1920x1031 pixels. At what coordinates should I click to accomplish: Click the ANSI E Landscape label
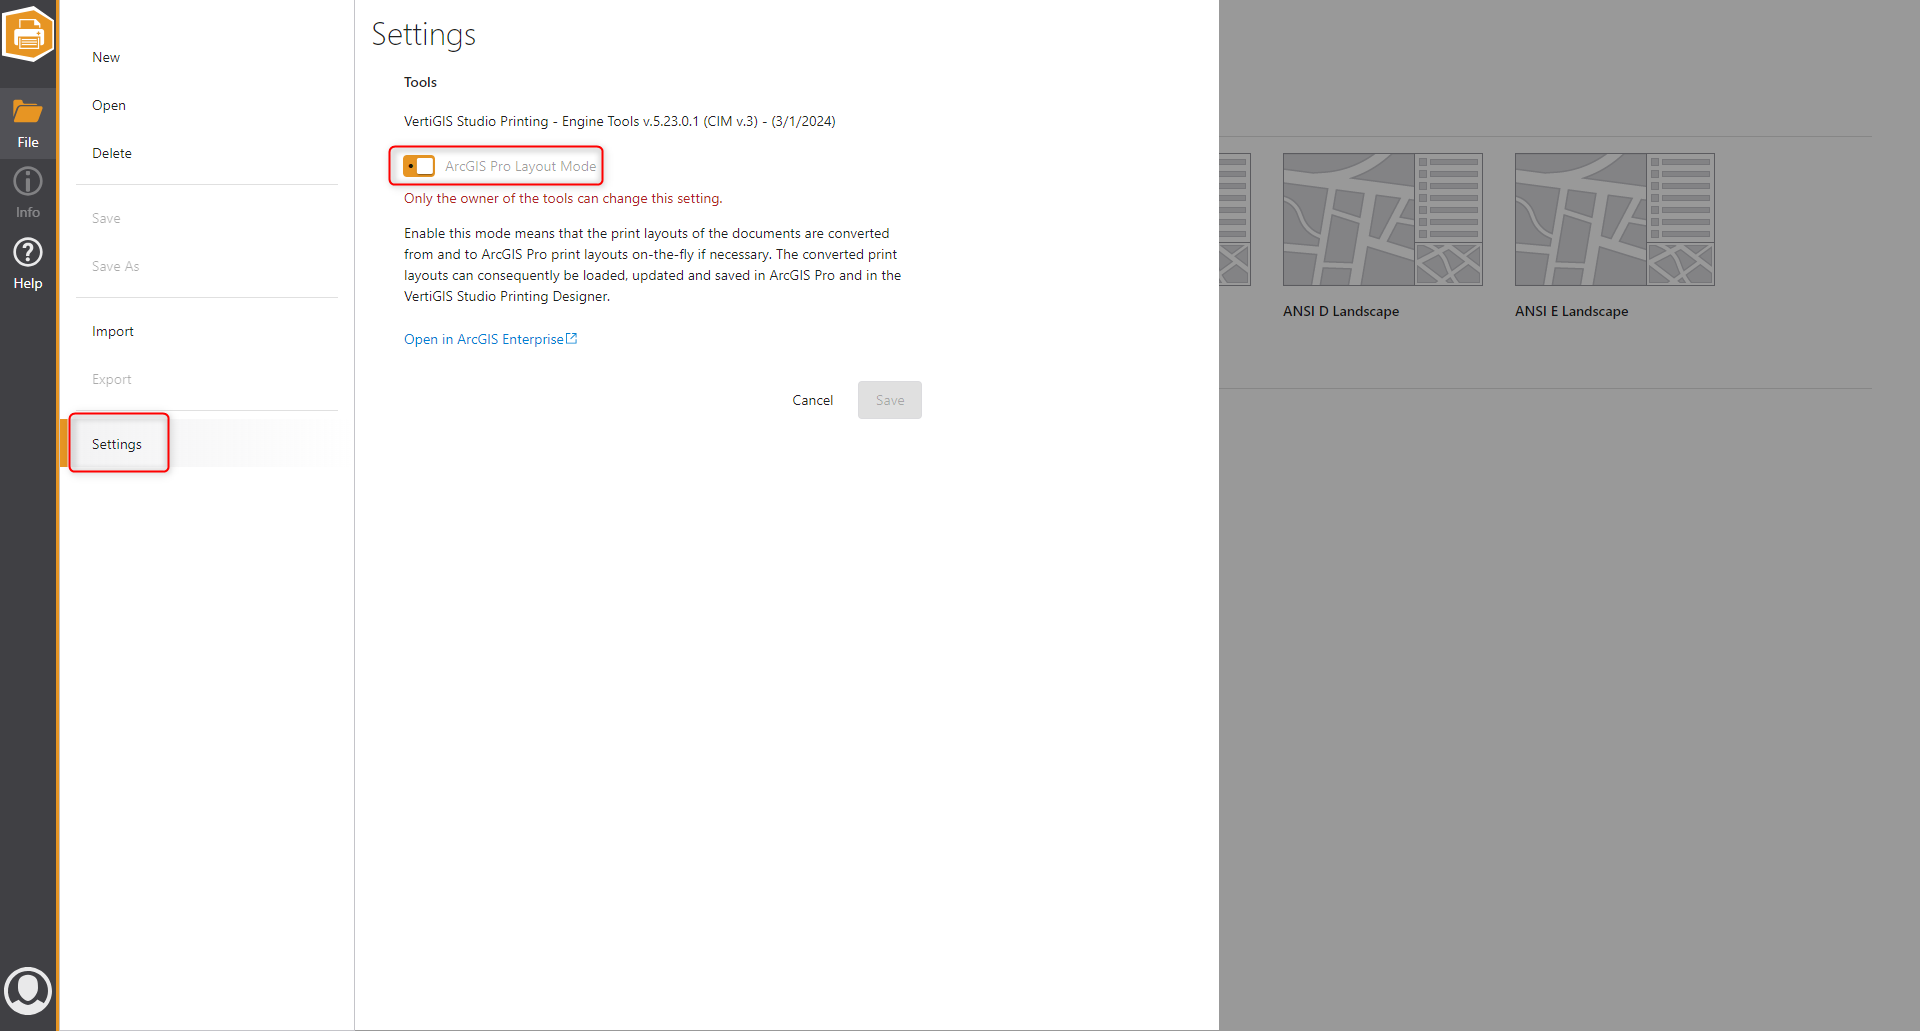[x=1572, y=311]
